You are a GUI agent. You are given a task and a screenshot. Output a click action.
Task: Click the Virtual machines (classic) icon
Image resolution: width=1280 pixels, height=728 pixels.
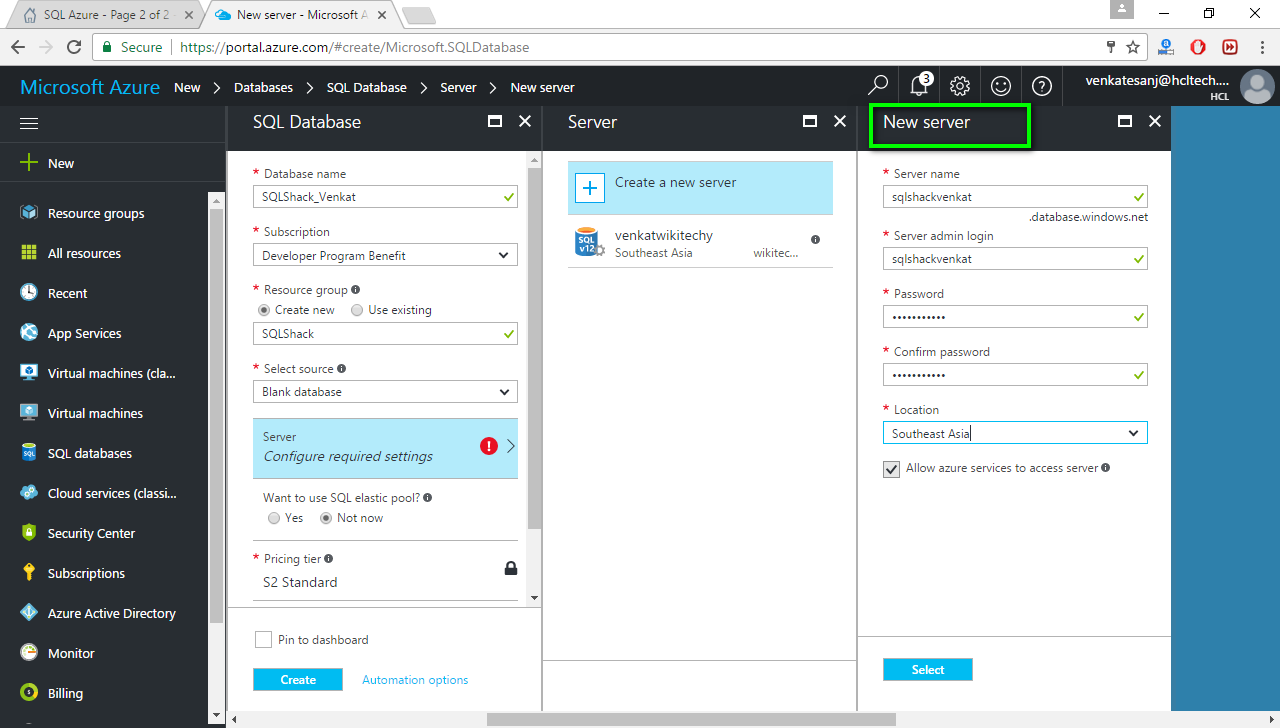29,373
